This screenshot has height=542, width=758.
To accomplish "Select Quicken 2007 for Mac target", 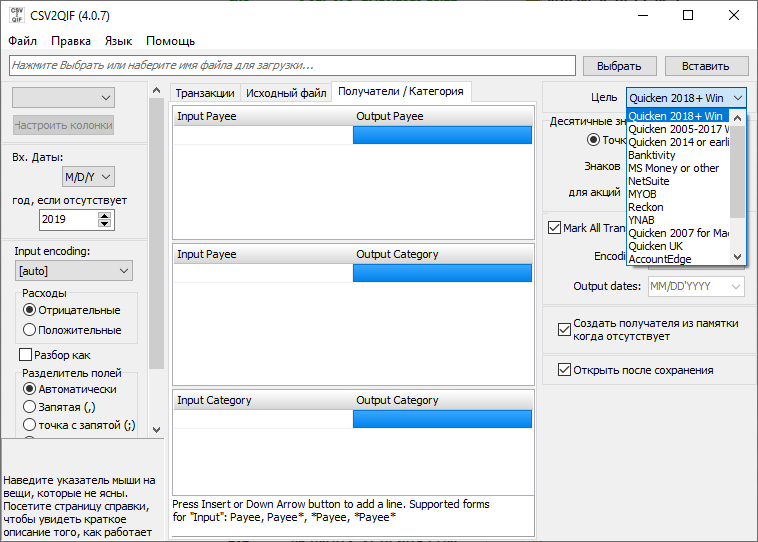I will click(678, 233).
